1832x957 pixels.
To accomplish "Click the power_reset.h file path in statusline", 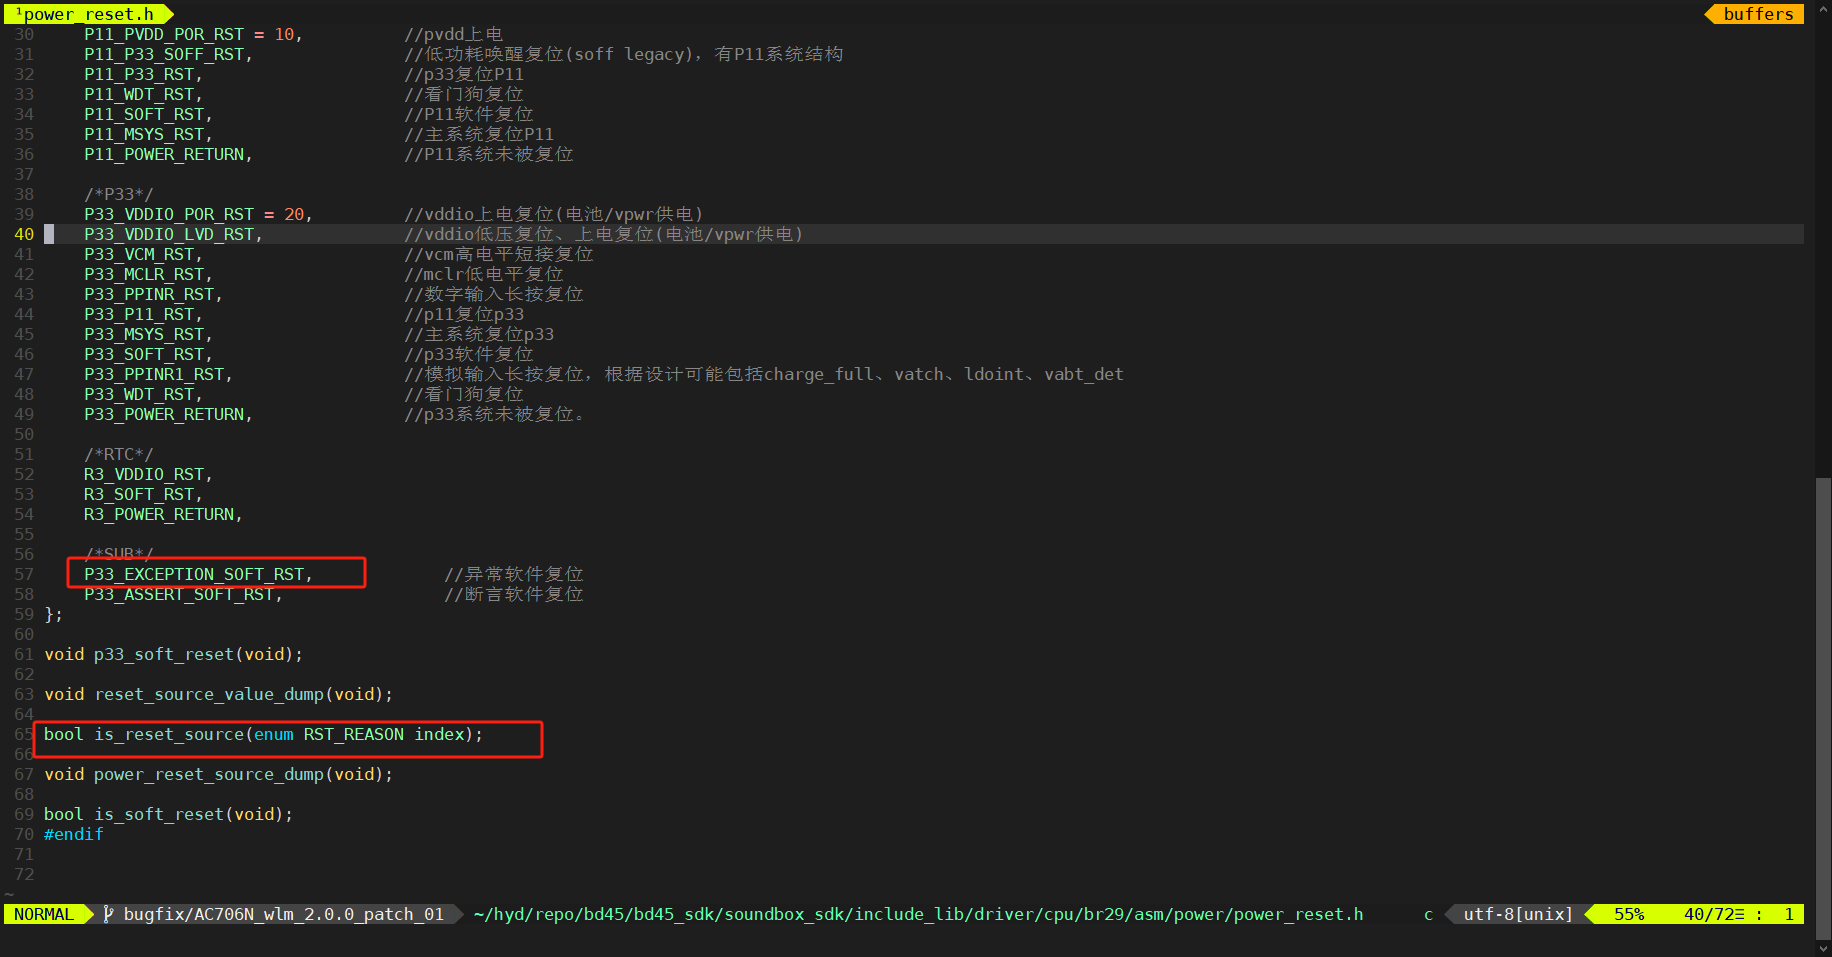I will (918, 914).
